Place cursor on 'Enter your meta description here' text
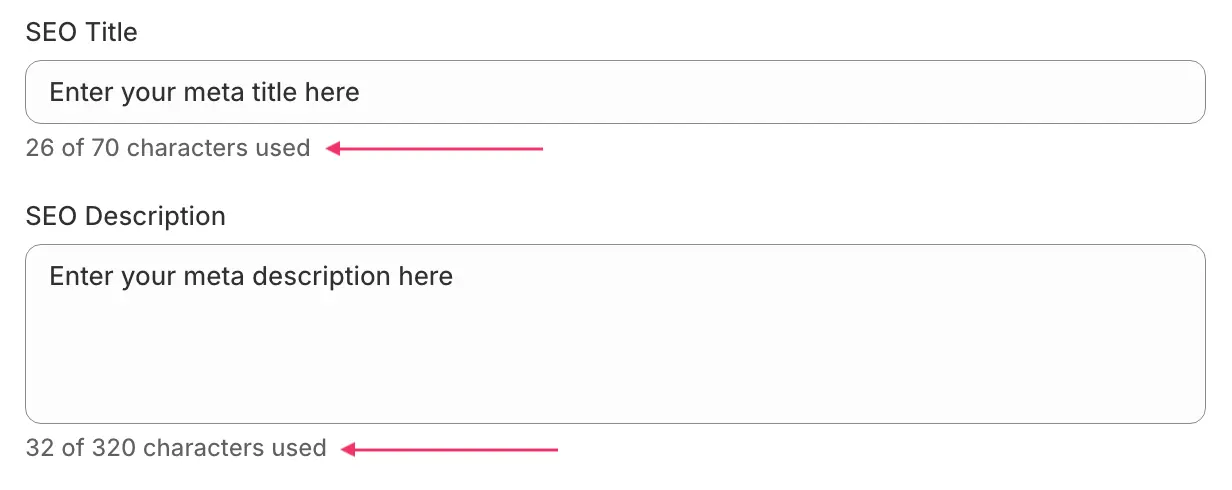Image resolution: width=1232 pixels, height=490 pixels. (x=251, y=276)
